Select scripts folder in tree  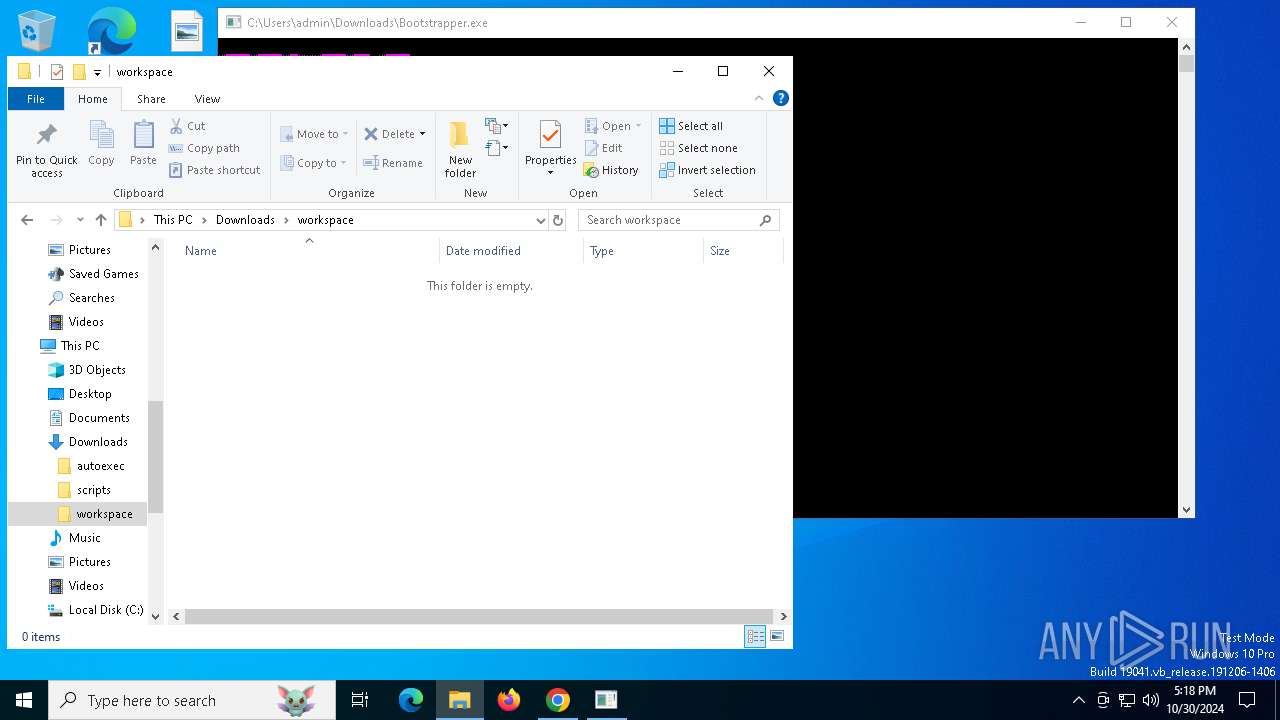pyautogui.click(x=93, y=490)
